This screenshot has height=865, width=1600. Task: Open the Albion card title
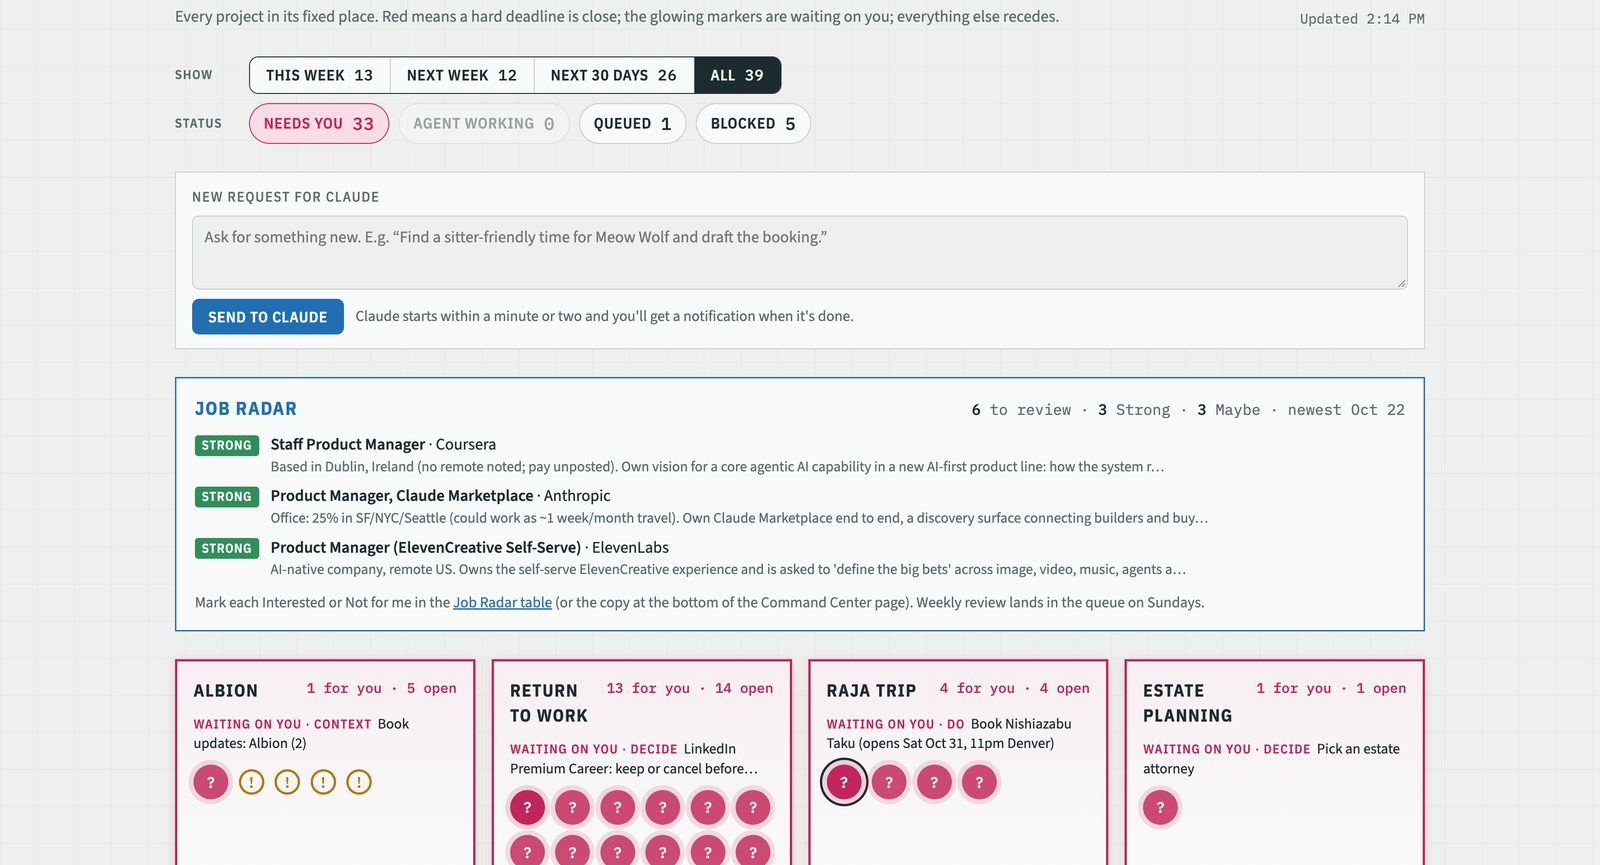click(226, 691)
